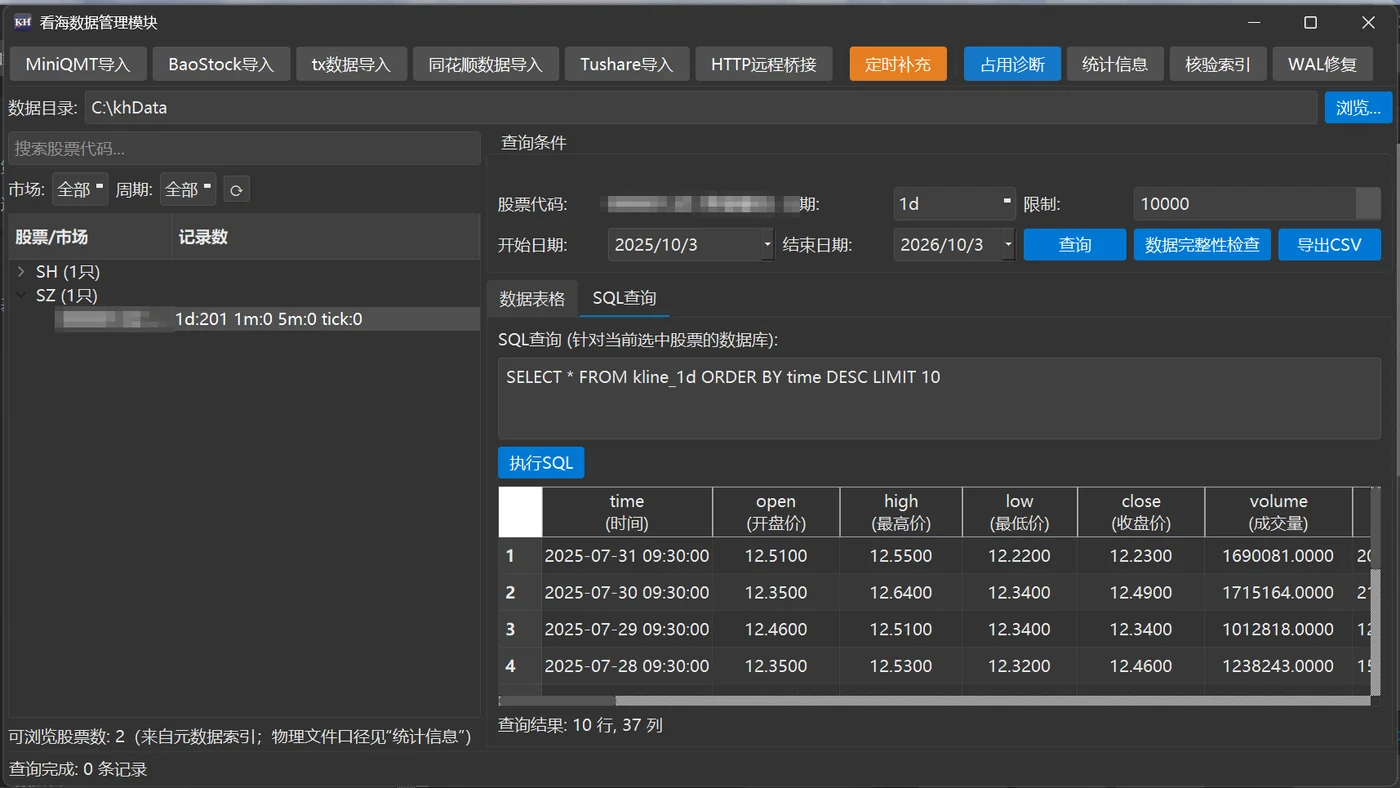
Task: Click the 查询 query button
Action: tap(1075, 245)
